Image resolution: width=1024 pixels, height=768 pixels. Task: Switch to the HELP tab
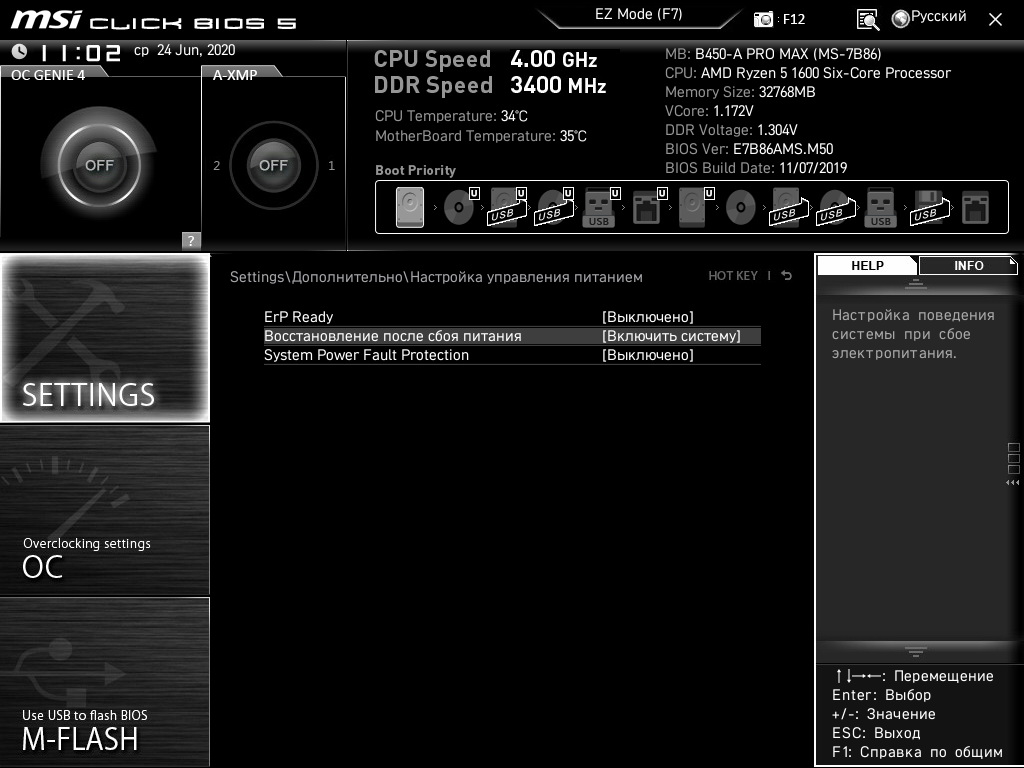tap(867, 265)
